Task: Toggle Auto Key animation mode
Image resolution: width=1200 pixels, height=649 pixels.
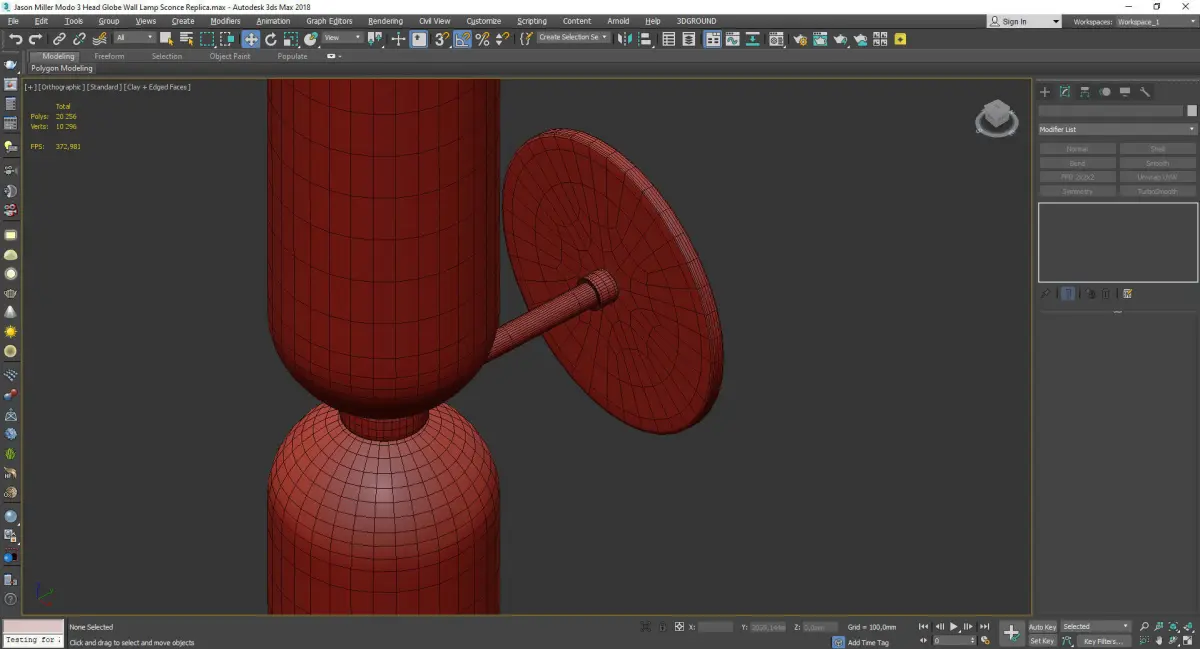Action: 1042,627
